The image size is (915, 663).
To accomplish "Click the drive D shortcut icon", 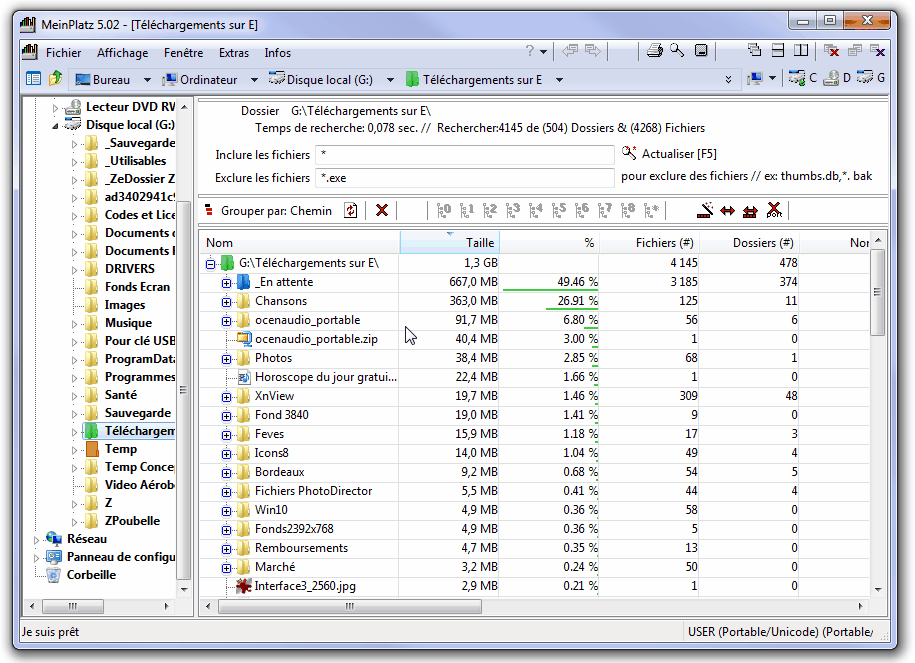I will pyautogui.click(x=837, y=78).
